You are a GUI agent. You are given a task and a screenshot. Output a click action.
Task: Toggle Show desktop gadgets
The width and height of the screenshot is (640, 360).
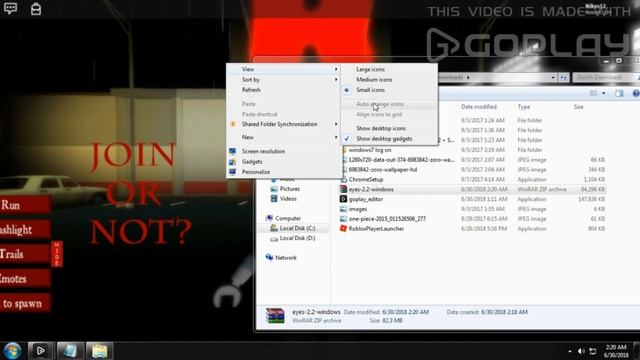pyautogui.click(x=389, y=139)
